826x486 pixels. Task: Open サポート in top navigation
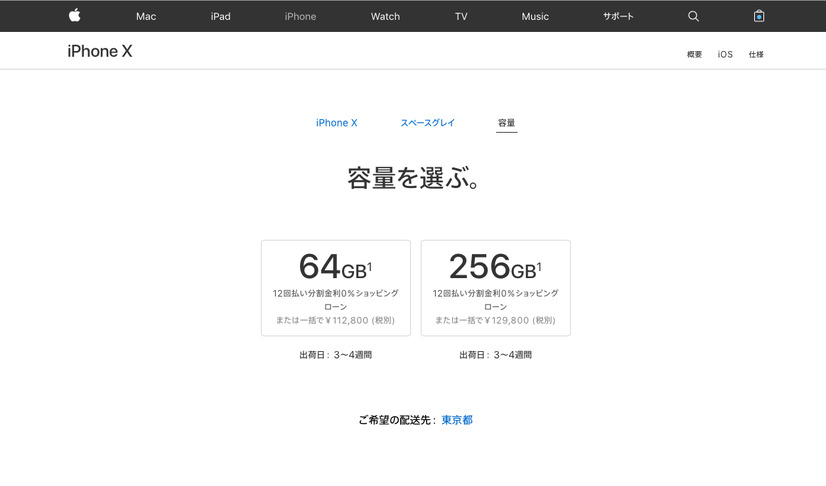point(618,16)
